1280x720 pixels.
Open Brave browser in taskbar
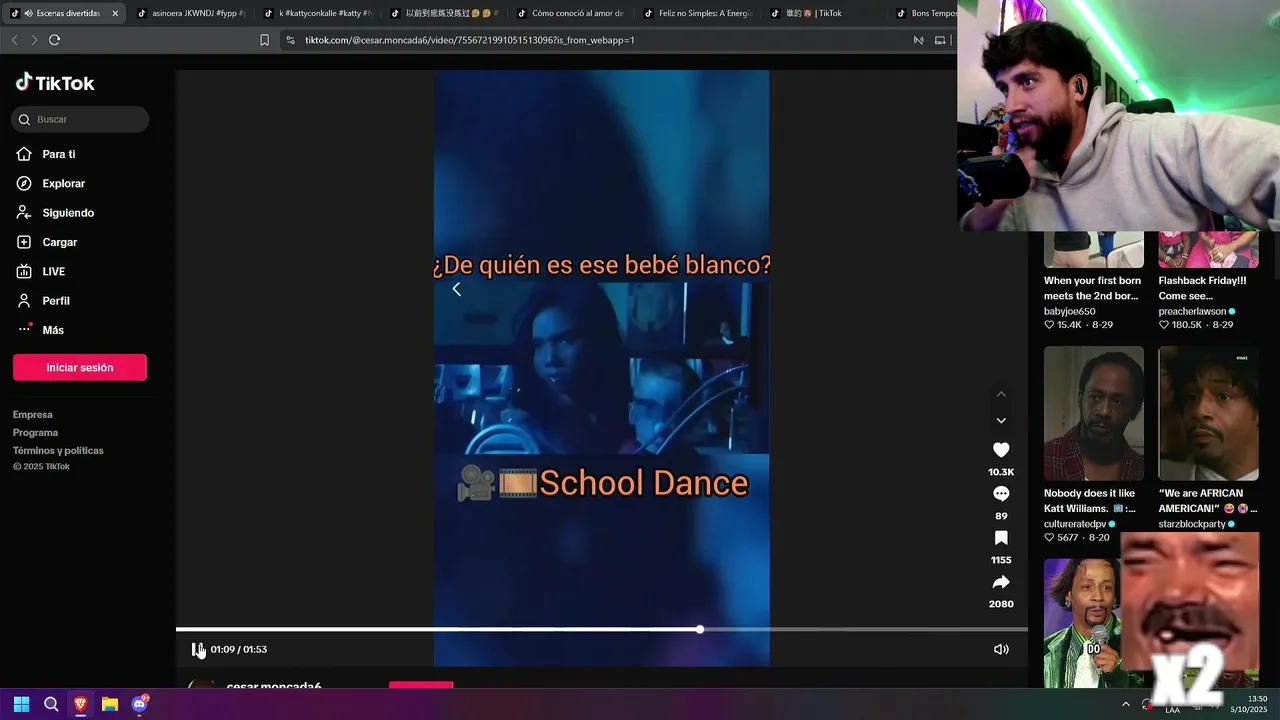pos(80,704)
